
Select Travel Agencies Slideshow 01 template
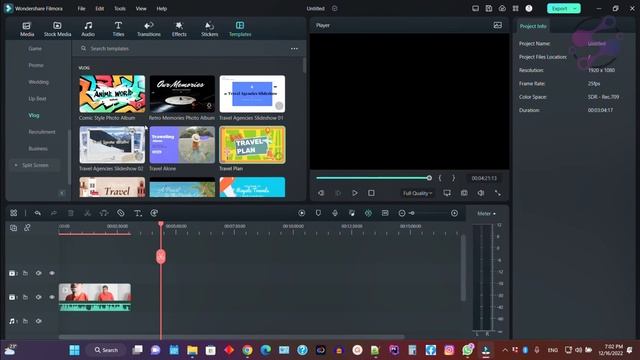click(252, 94)
